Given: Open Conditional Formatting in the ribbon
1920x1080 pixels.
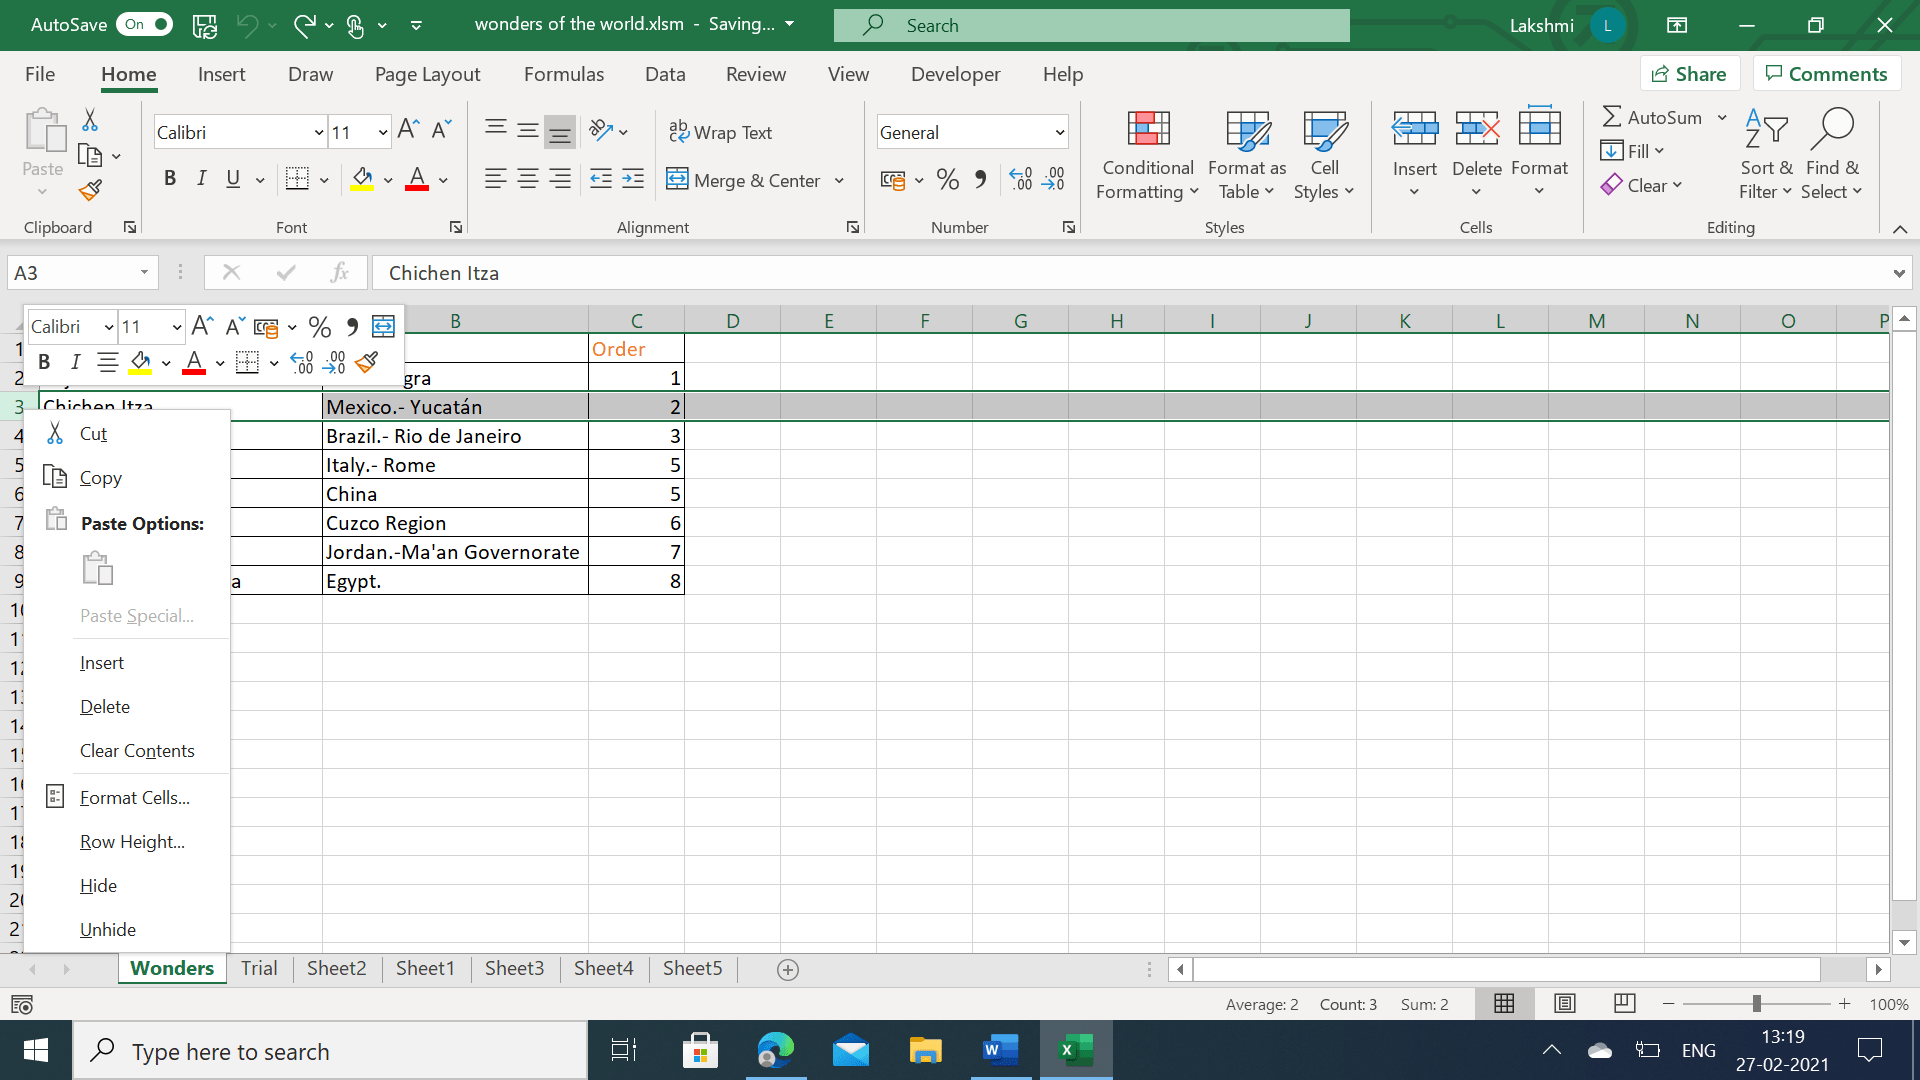Looking at the screenshot, I should [1147, 155].
